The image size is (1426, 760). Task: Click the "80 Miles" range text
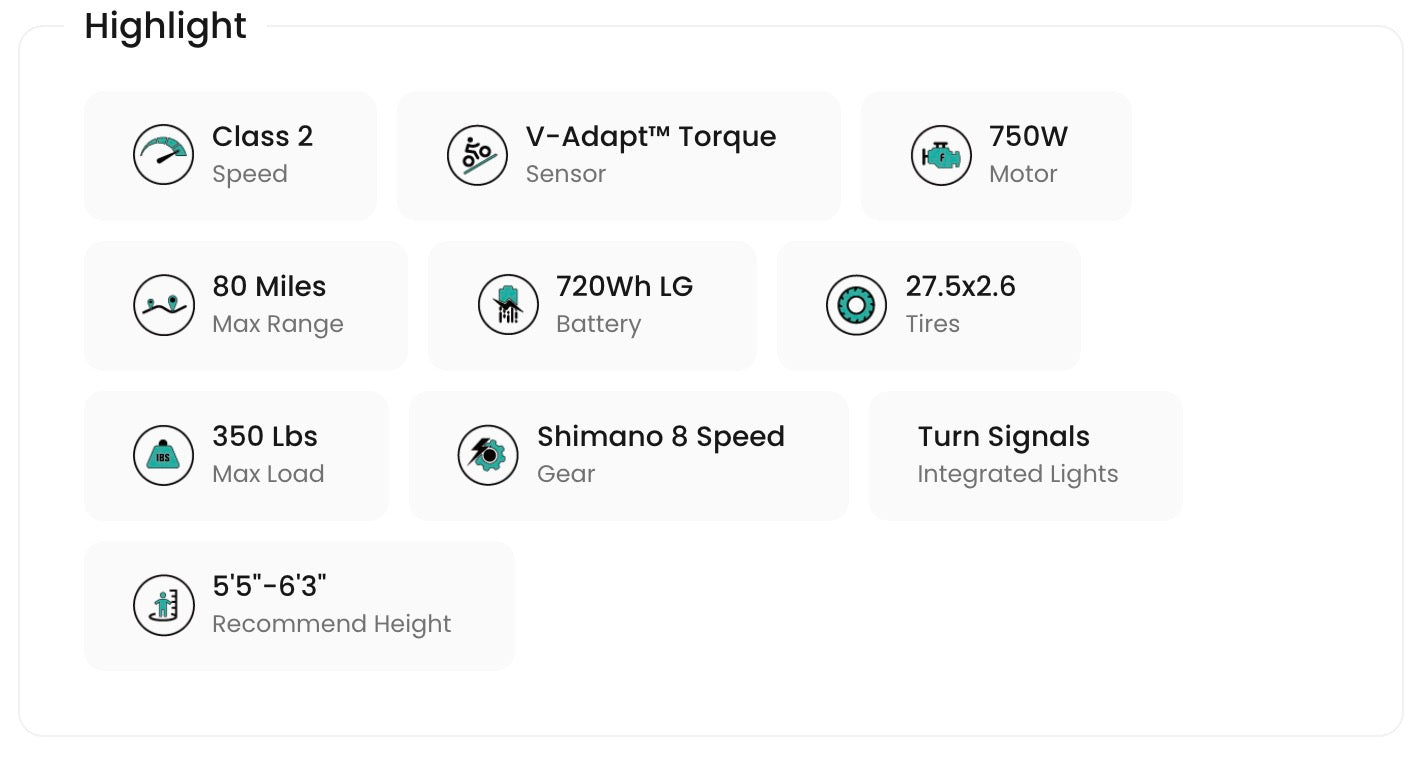pos(269,287)
